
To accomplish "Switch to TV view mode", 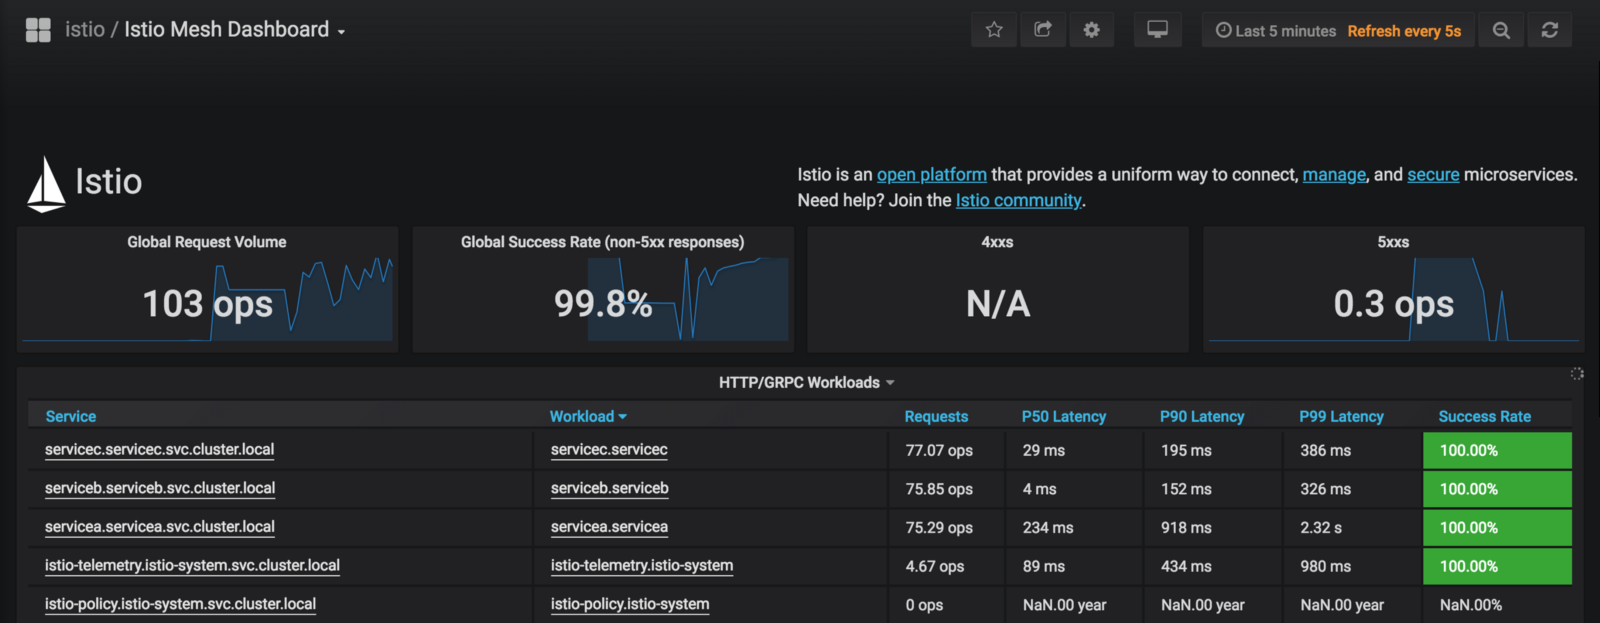I will 1157,30.
